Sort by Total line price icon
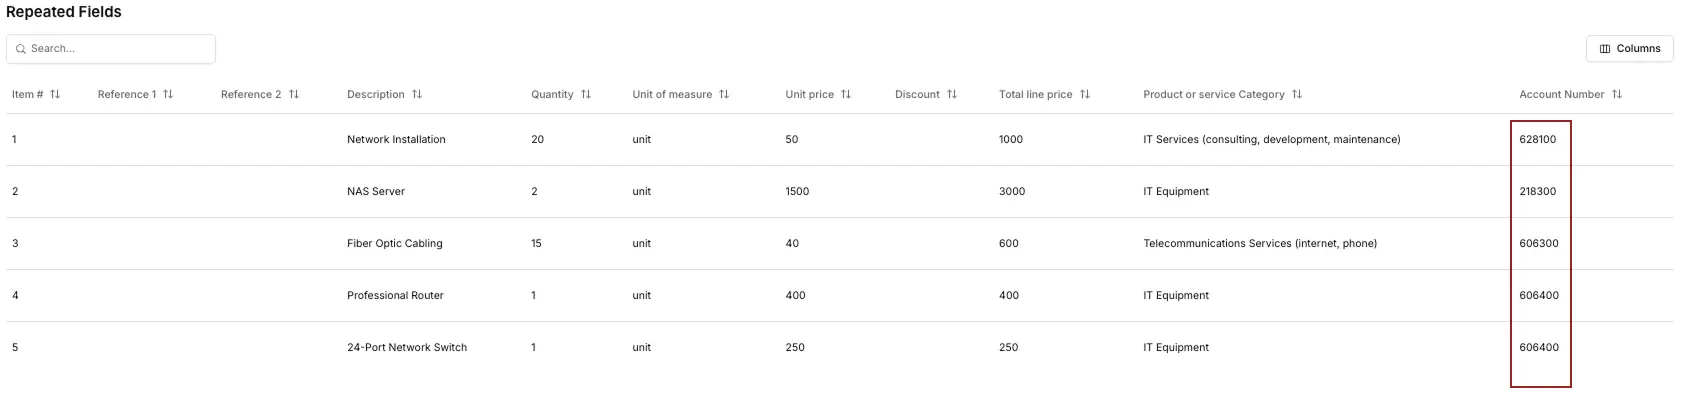 (1085, 94)
